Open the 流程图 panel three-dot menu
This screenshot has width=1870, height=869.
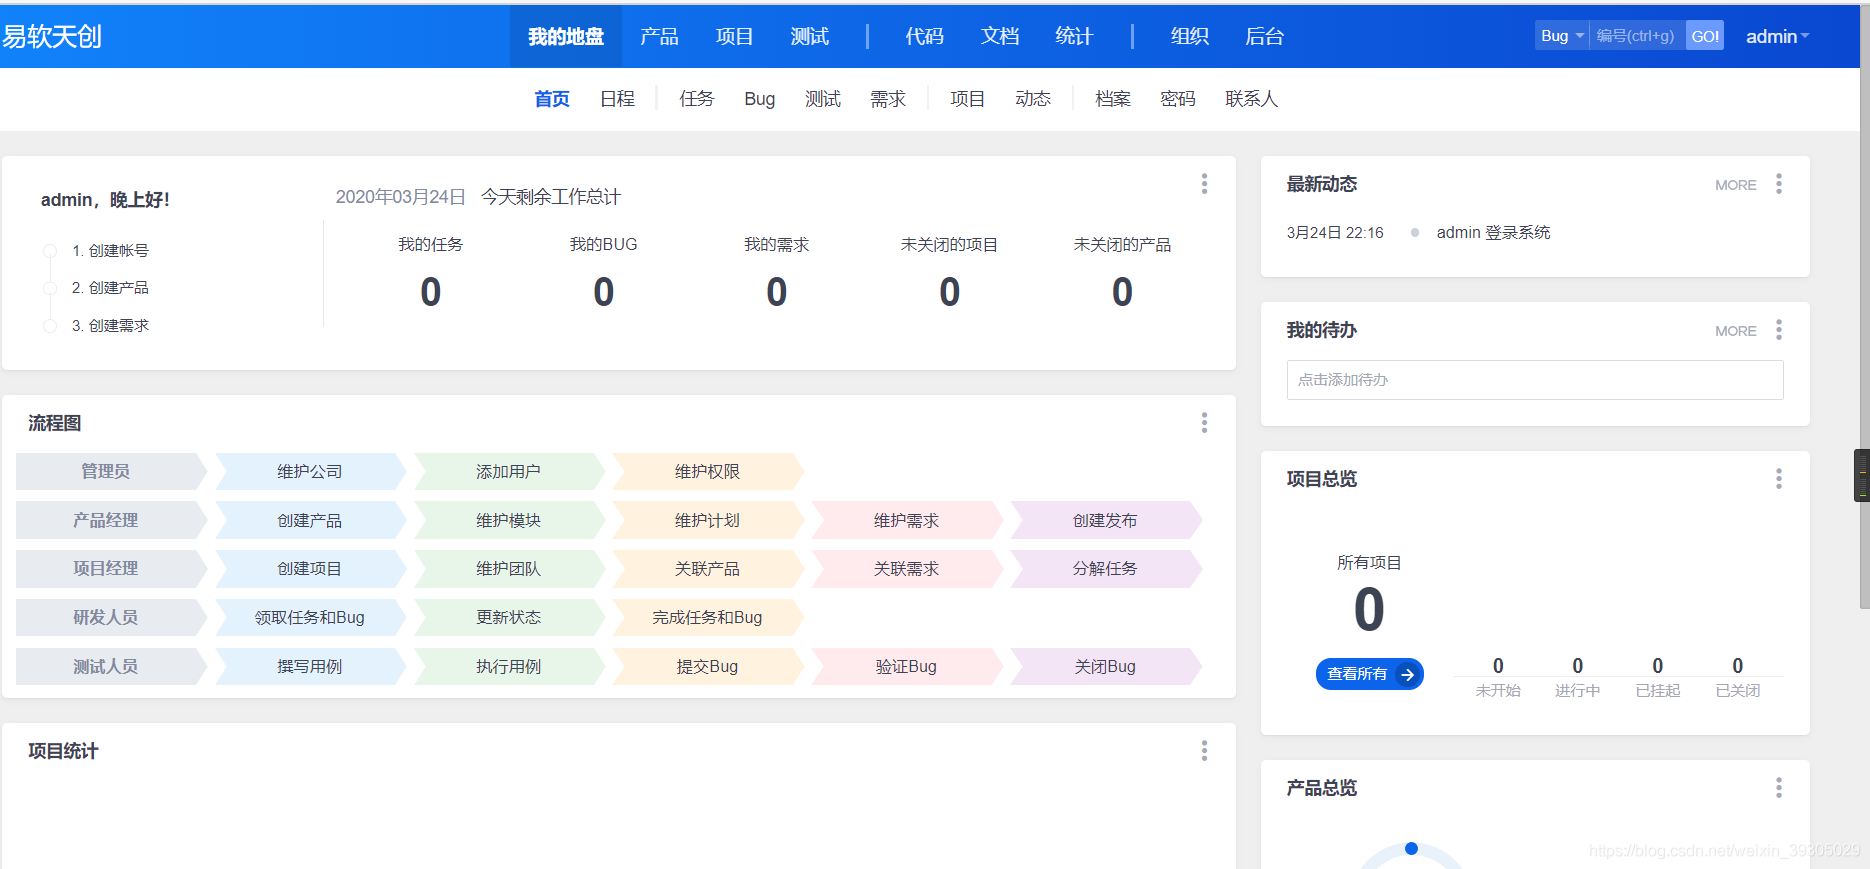(x=1204, y=423)
